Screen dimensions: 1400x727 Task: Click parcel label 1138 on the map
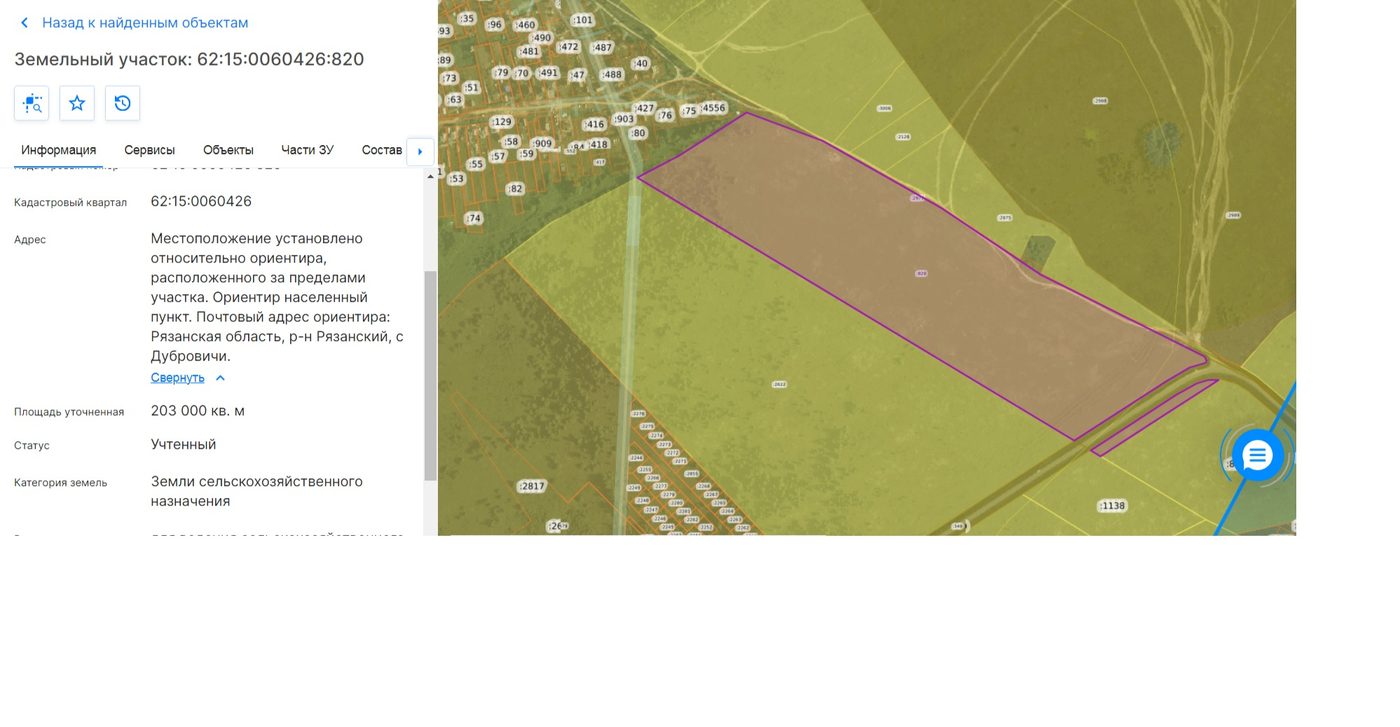1112,506
